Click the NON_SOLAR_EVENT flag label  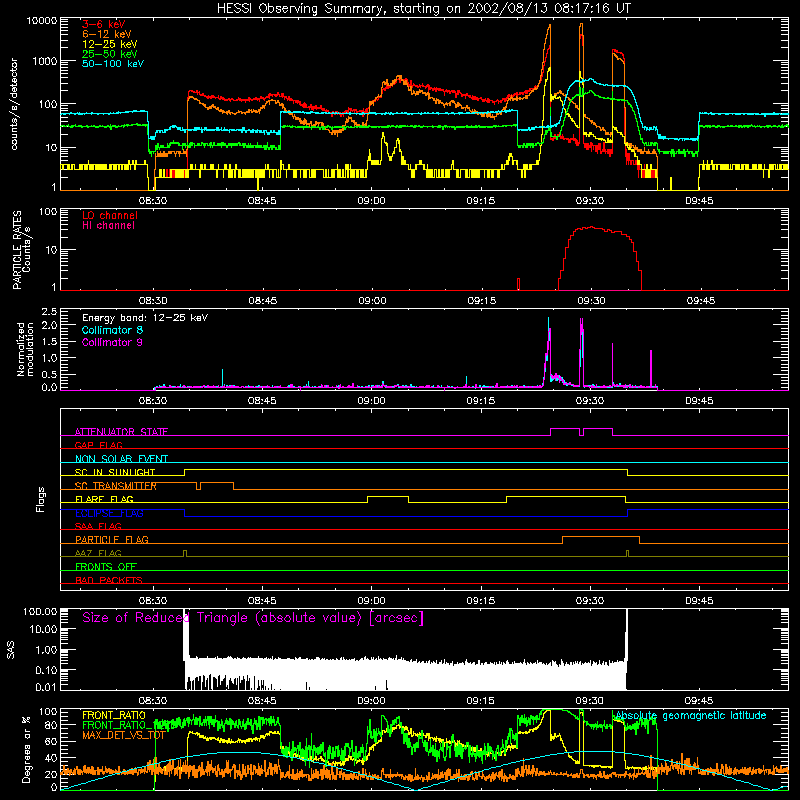(121, 459)
